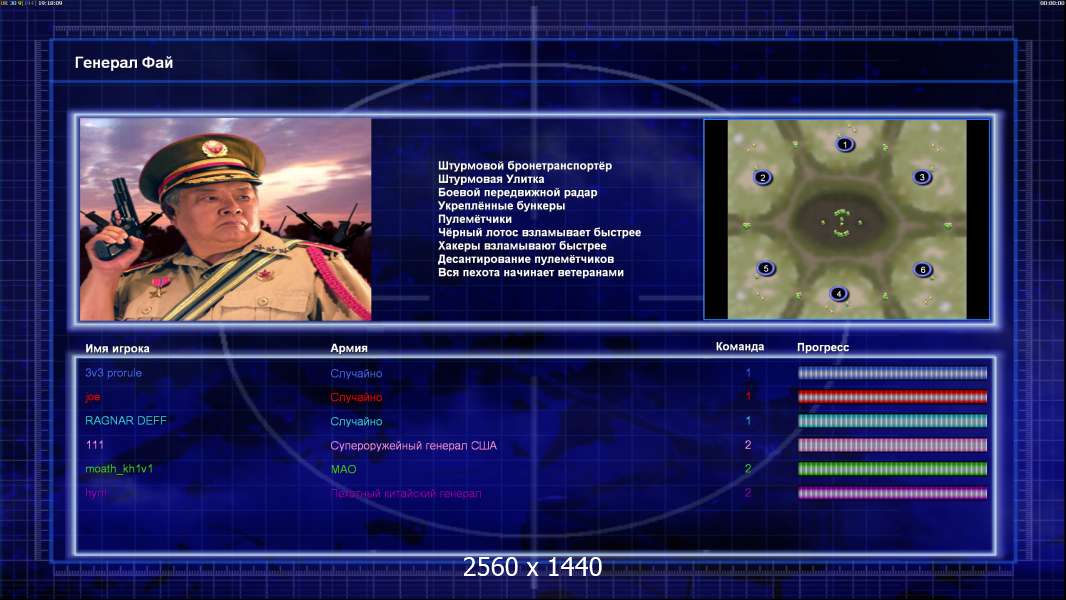The height and width of the screenshot is (600, 1066).
Task: Click team number of RAGNAR DEFF
Action: coord(748,421)
